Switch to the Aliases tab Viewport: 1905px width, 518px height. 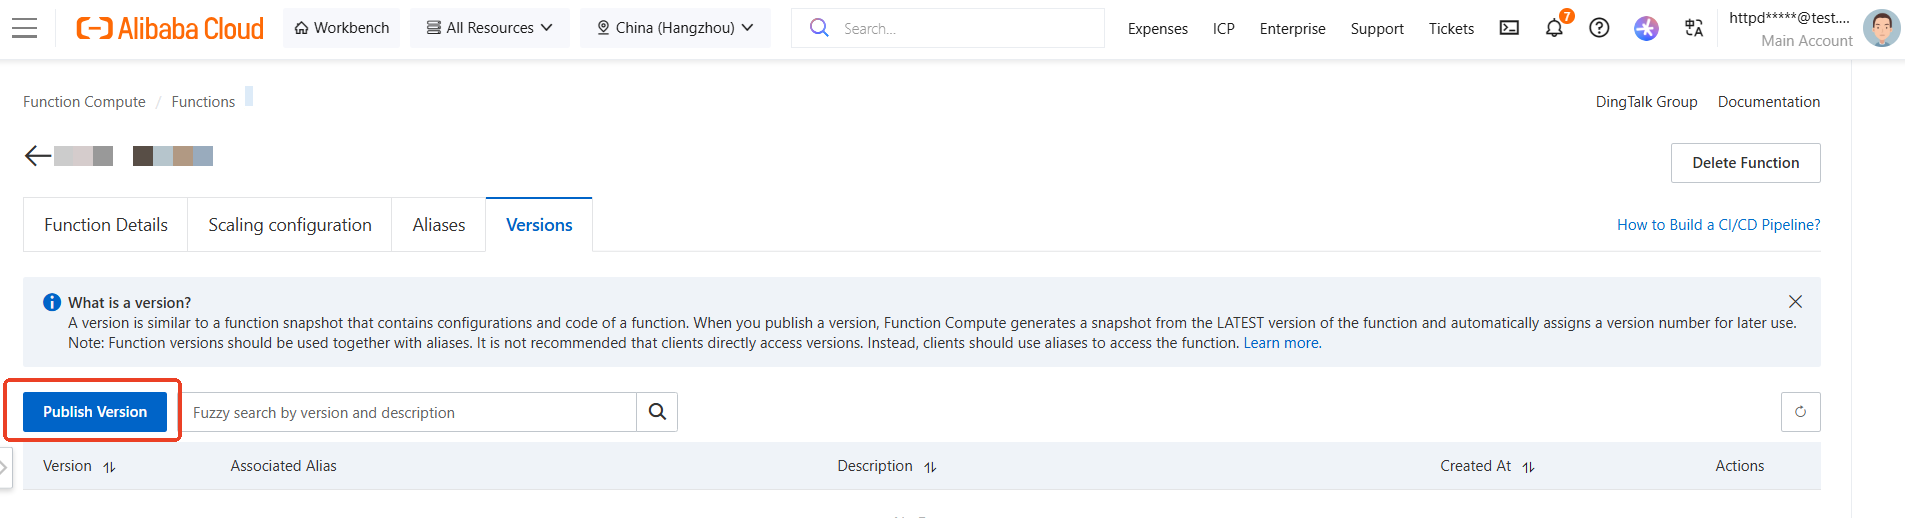[438, 225]
